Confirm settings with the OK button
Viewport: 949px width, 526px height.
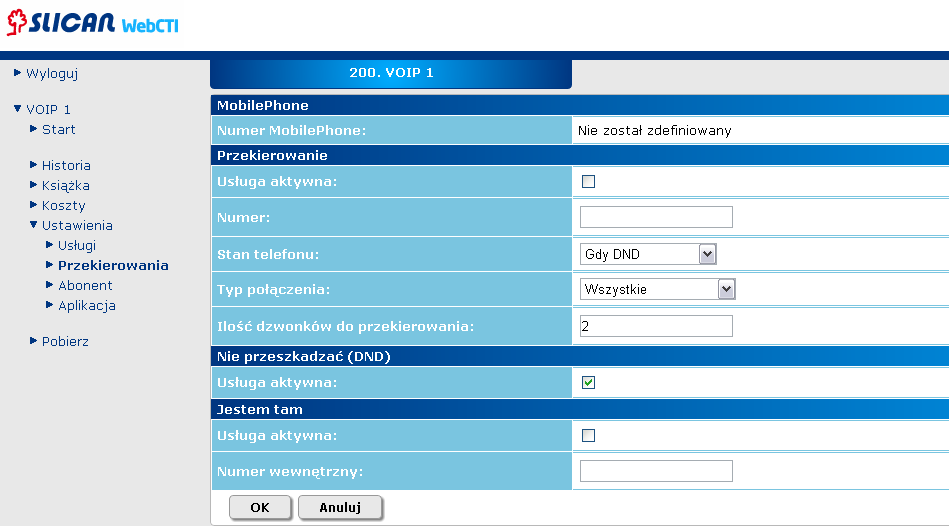(260, 507)
